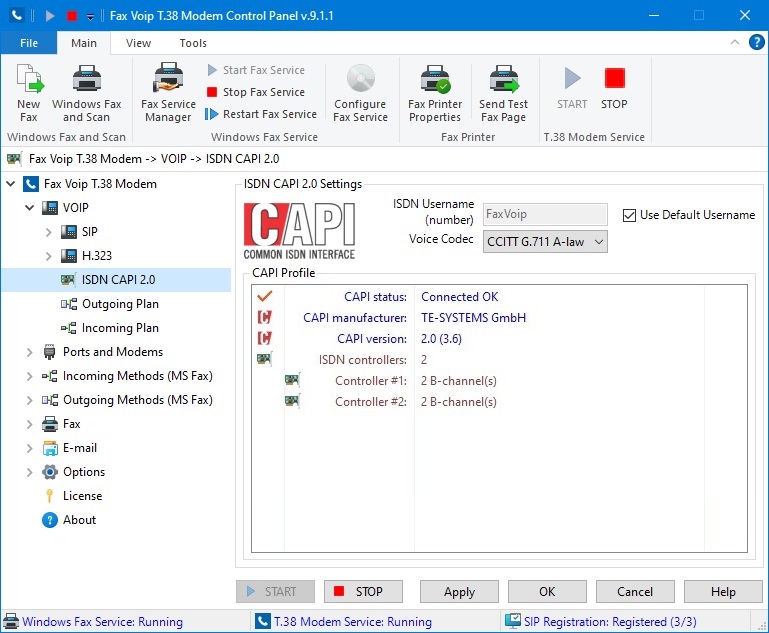Viewport: 769px width, 633px height.
Task: Expand the E-mail tree node
Action: point(30,448)
